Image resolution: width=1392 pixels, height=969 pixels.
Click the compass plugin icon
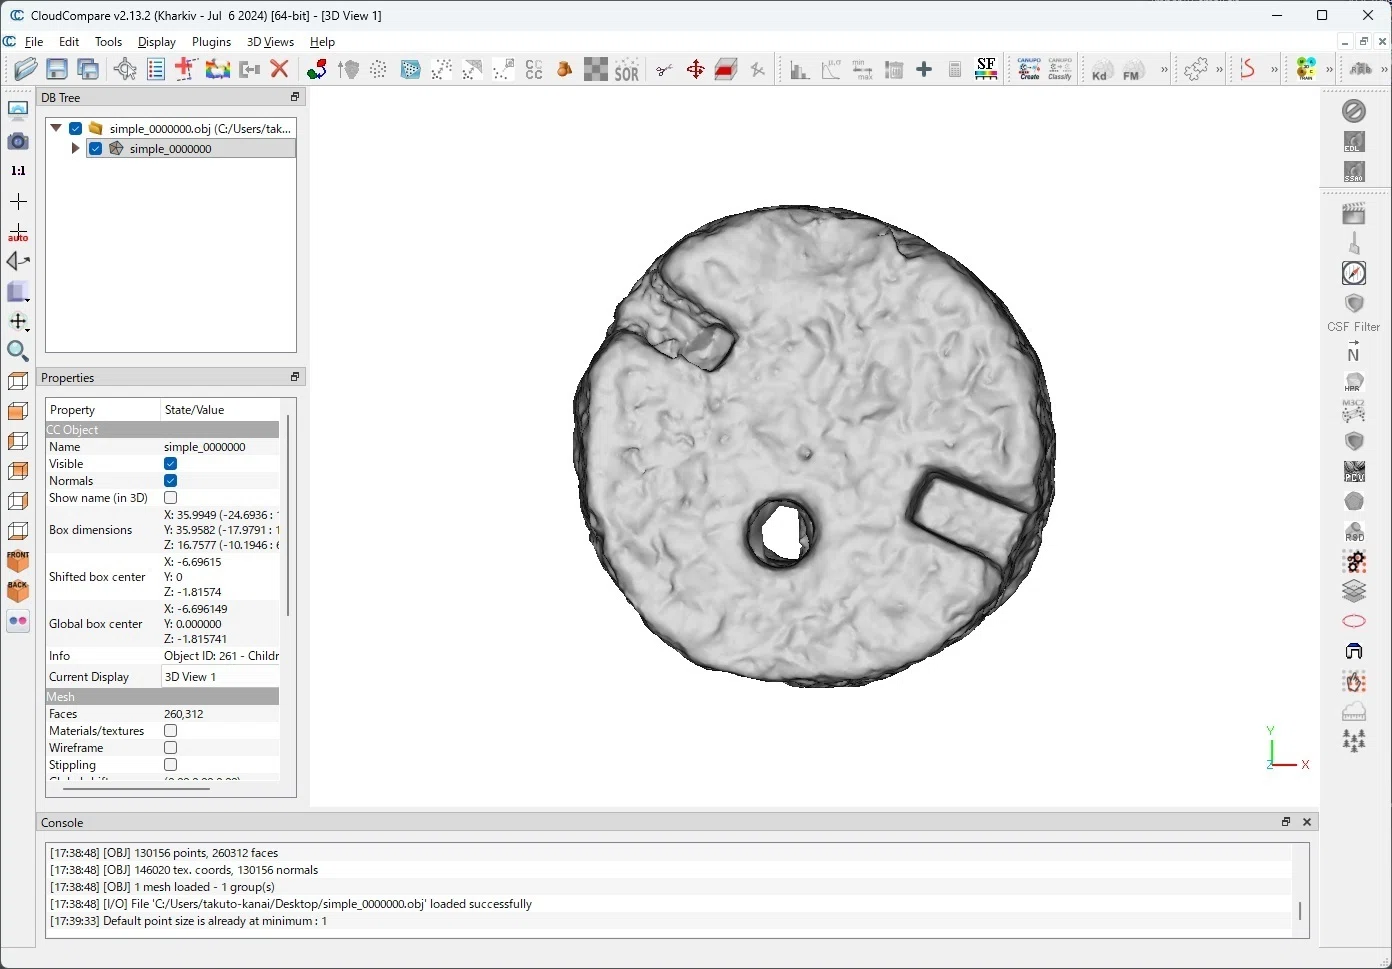click(1354, 273)
